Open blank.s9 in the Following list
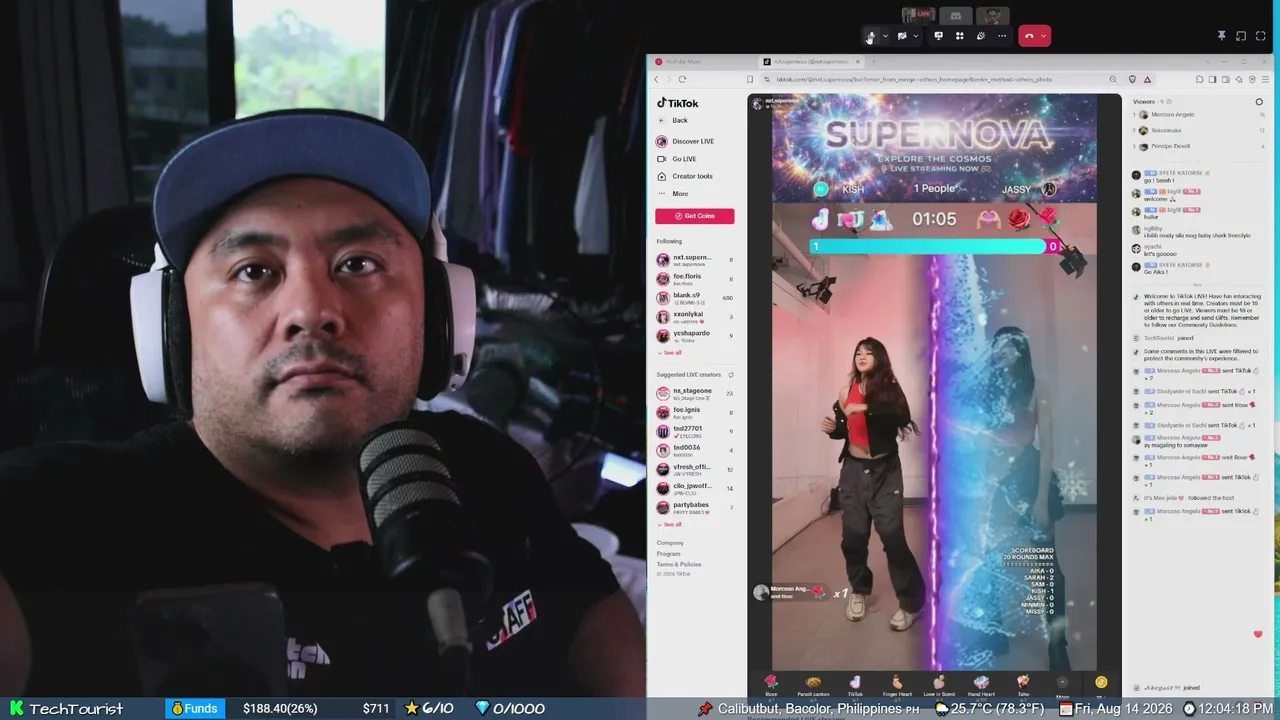Screen dimensions: 1280x720 tap(694, 298)
